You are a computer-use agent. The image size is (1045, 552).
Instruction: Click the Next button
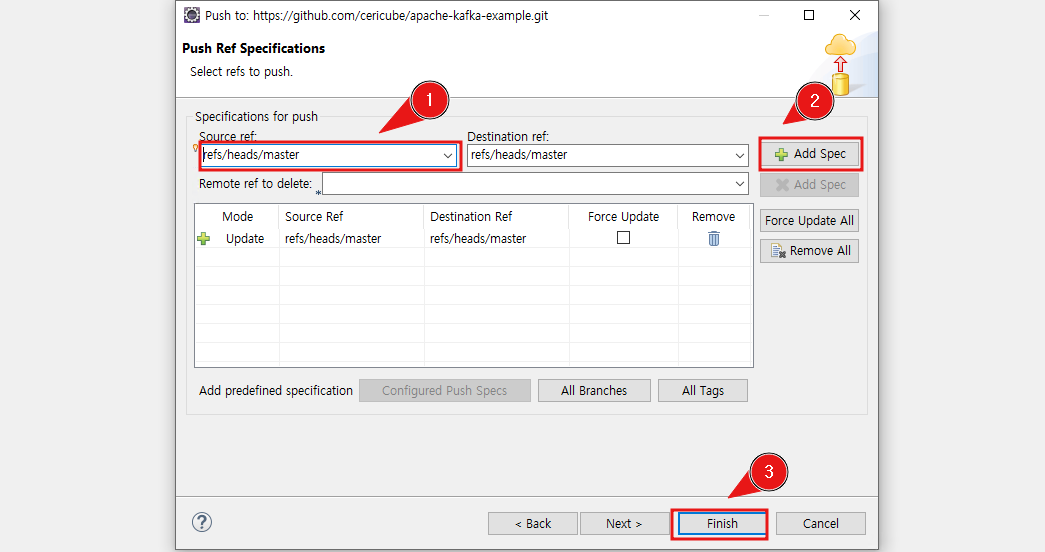(x=624, y=523)
